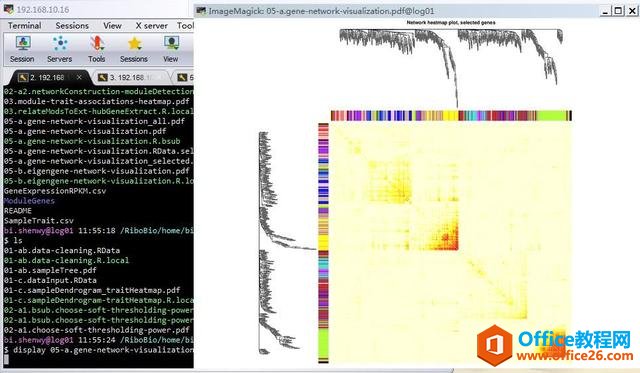Open the Sessions star icon
The image size is (640, 373).
(134, 43)
